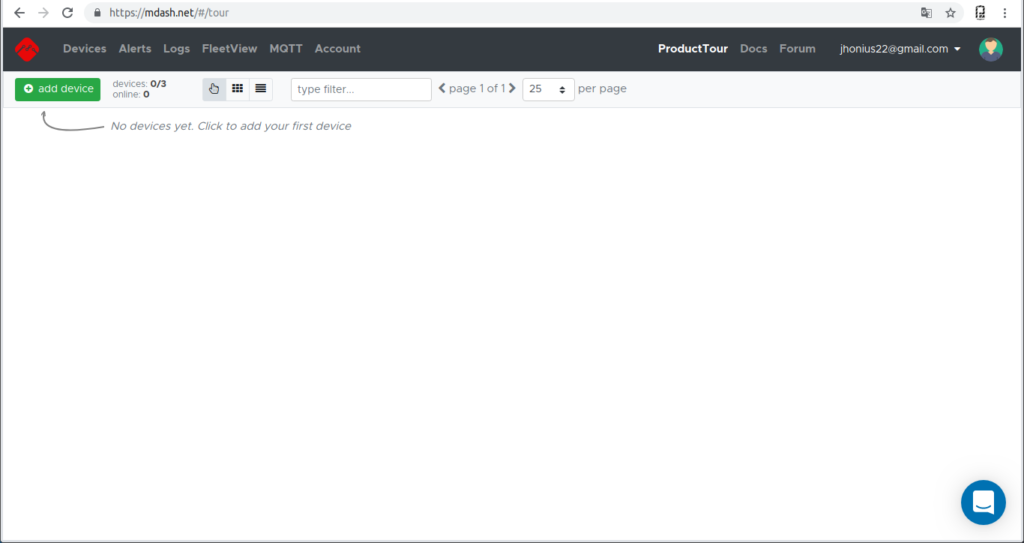Image resolution: width=1024 pixels, height=543 pixels.
Task: Click the 'No devices yet' hint text
Action: tap(231, 126)
